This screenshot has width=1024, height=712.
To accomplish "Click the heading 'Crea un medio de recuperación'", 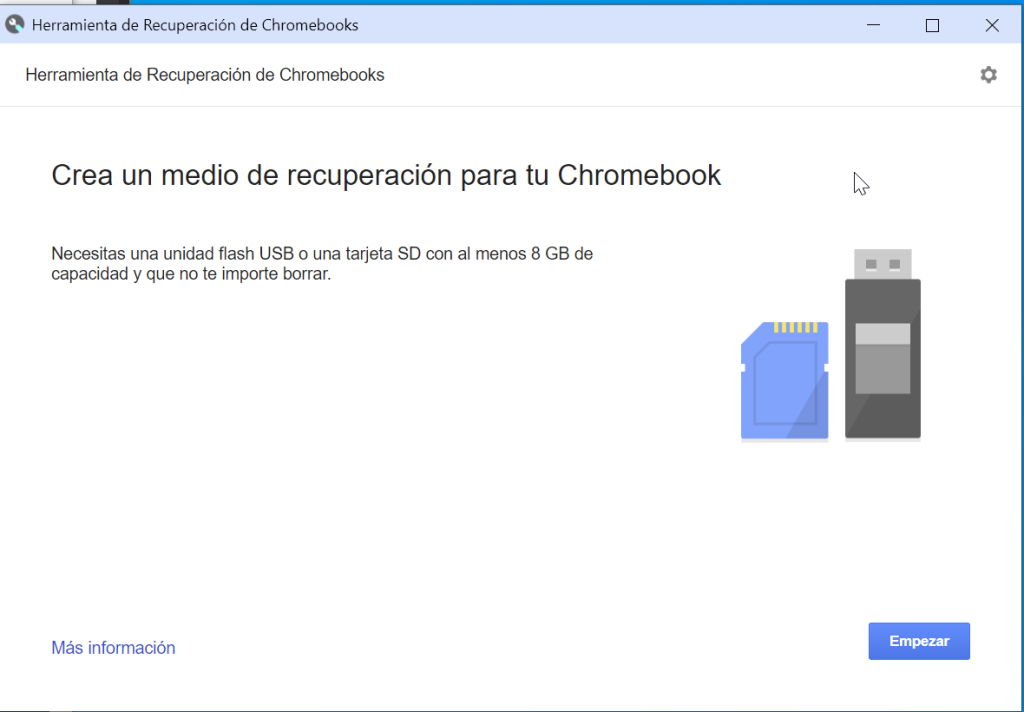I will (385, 175).
